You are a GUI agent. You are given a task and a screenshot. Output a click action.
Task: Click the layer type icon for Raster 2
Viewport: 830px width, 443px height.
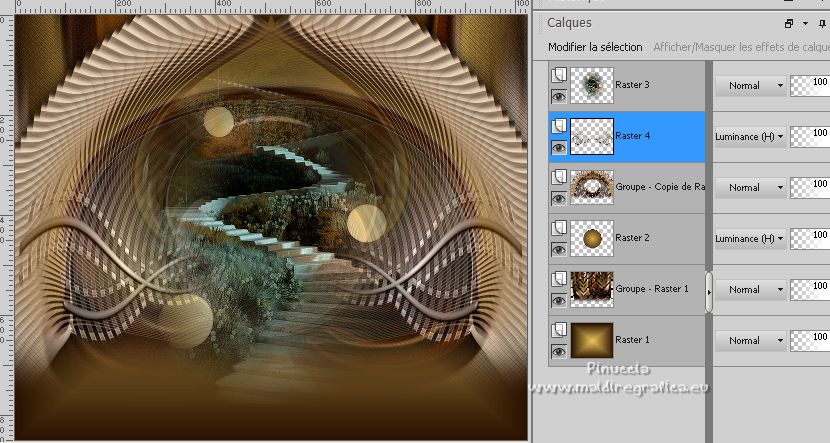(x=559, y=228)
